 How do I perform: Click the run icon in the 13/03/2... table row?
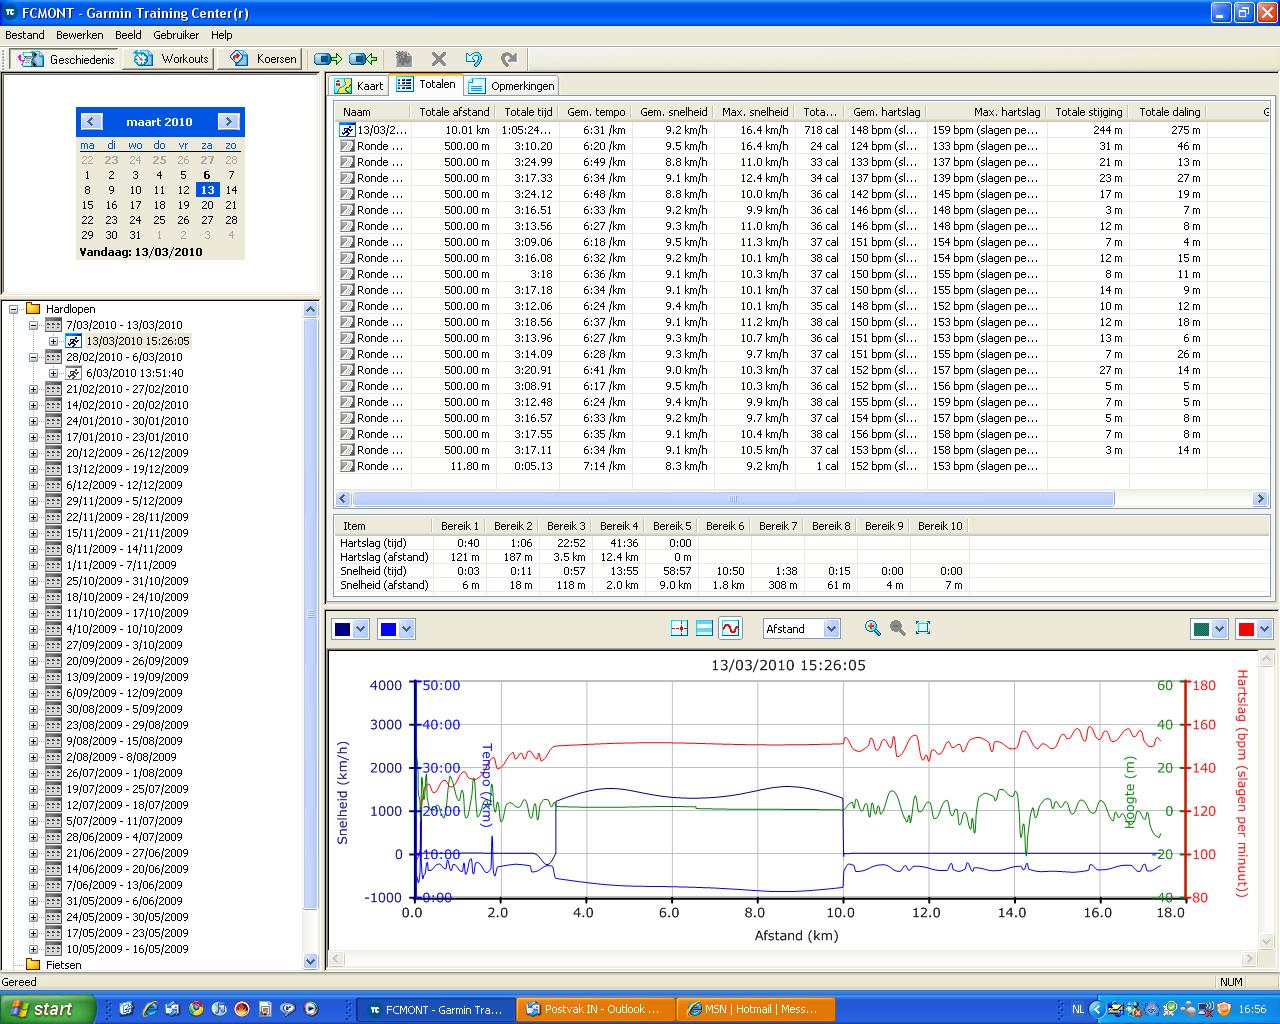(347, 130)
